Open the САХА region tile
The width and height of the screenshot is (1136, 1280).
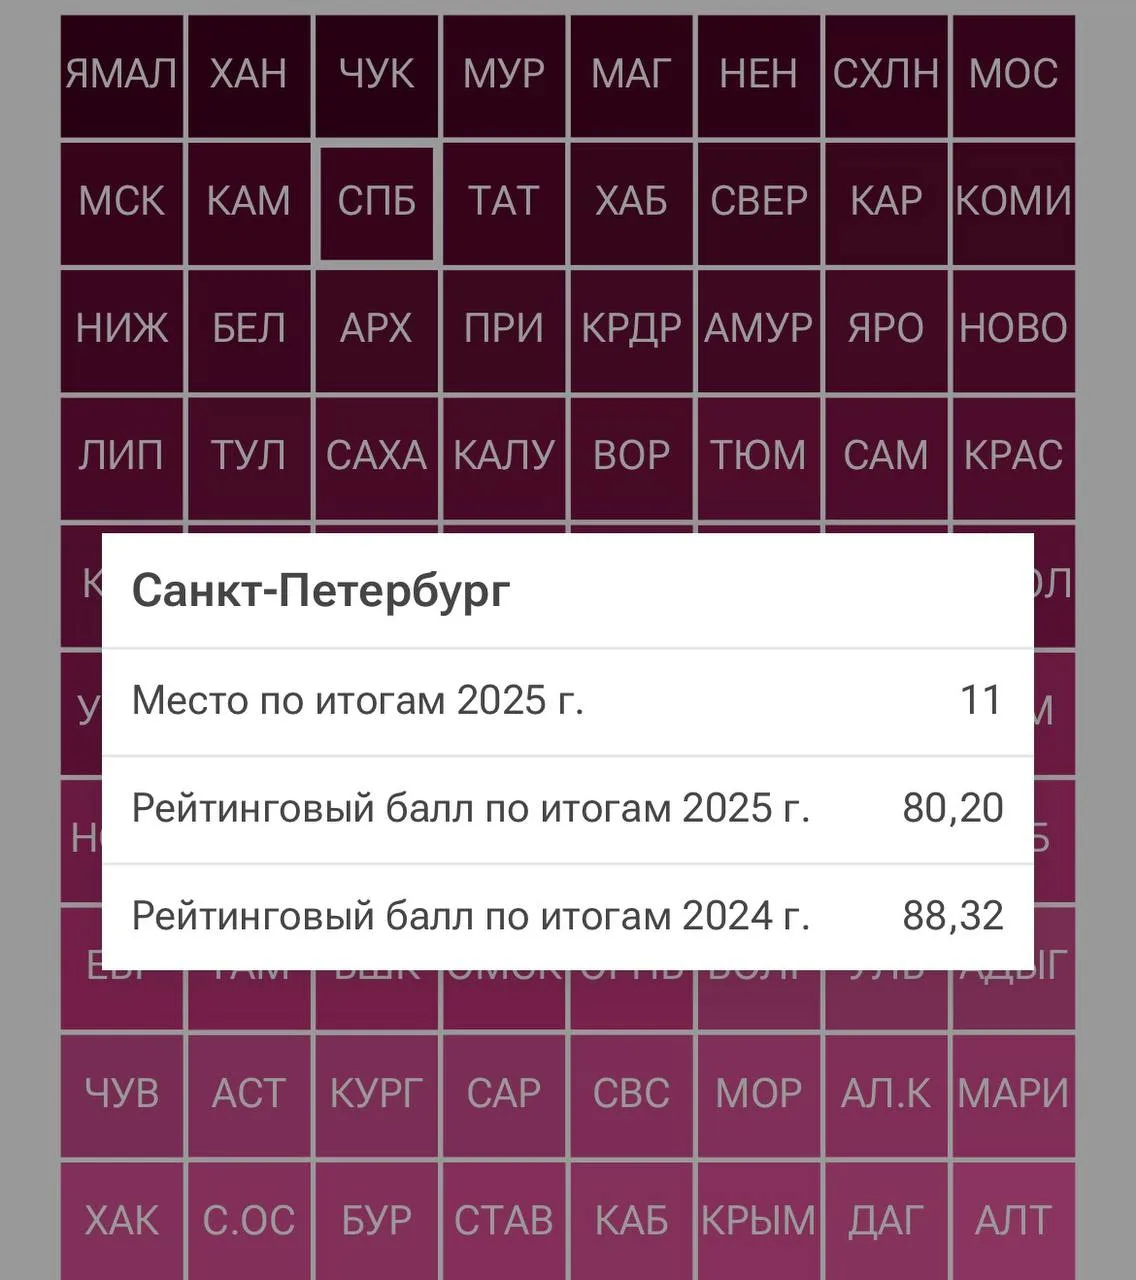[x=376, y=457]
